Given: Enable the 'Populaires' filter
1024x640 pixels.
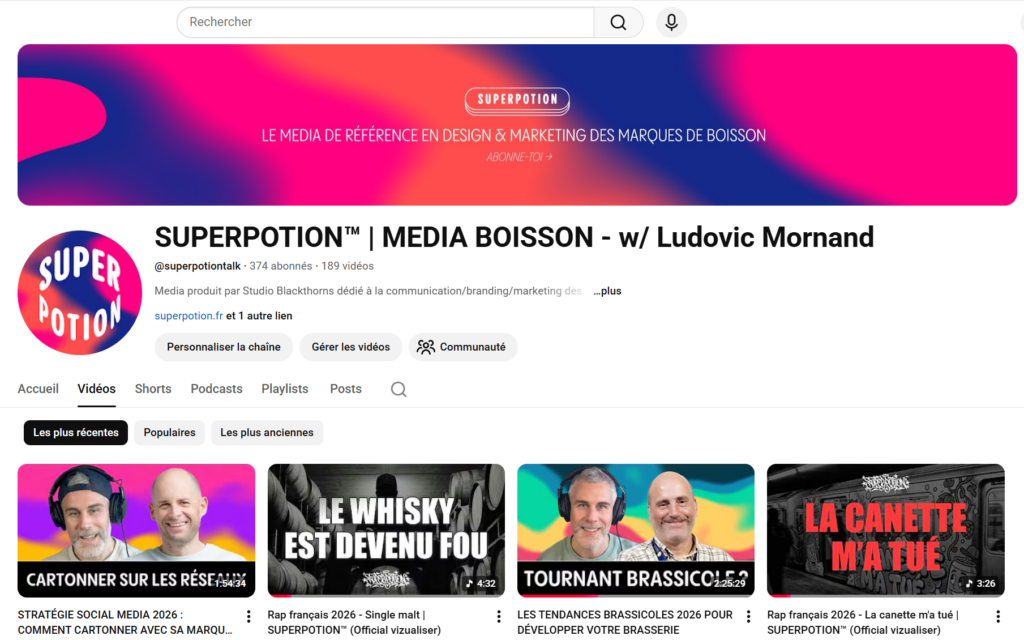Looking at the screenshot, I should 169,432.
